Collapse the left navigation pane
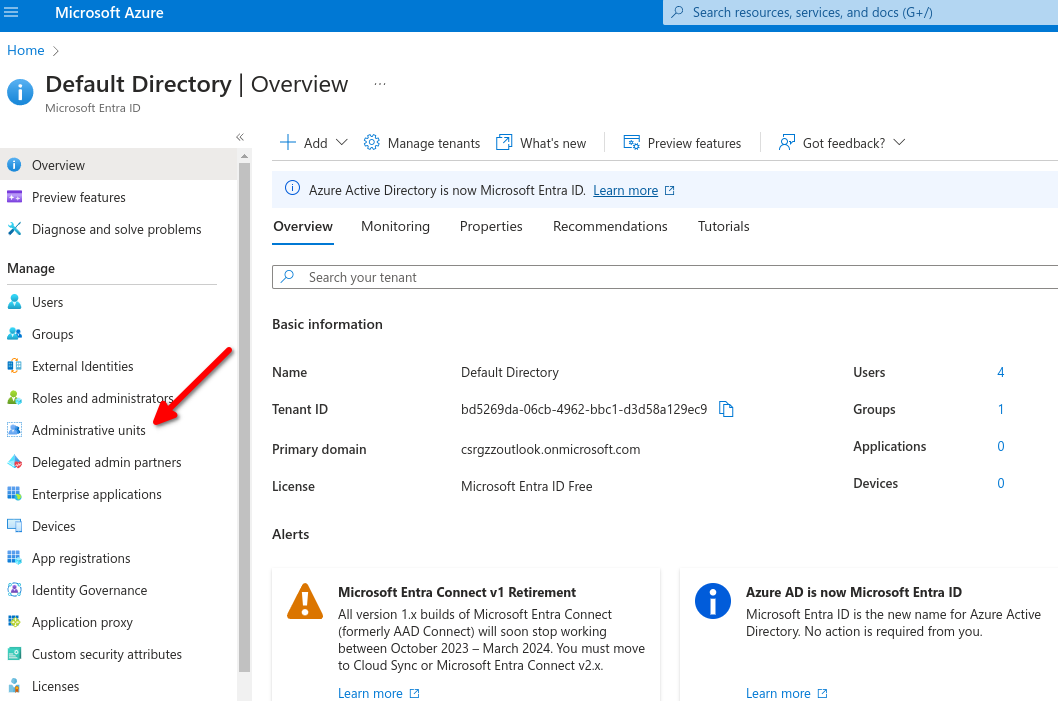Viewport: 1058px width, 701px height. 240,137
